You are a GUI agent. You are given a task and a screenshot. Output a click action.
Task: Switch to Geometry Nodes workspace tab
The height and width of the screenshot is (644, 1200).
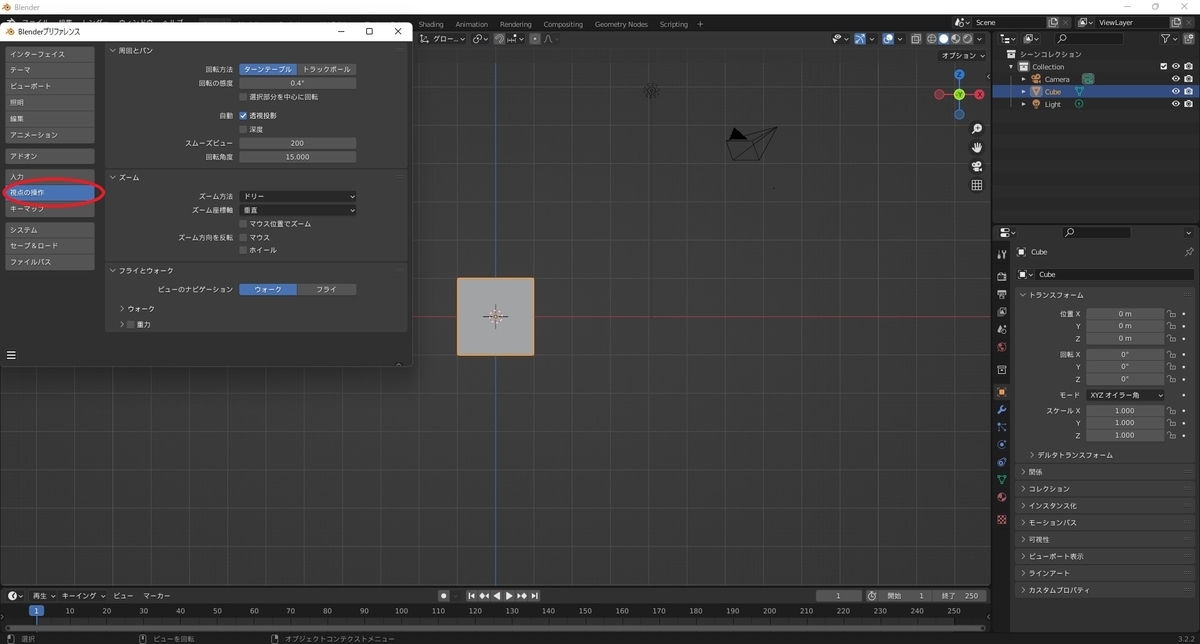621,24
